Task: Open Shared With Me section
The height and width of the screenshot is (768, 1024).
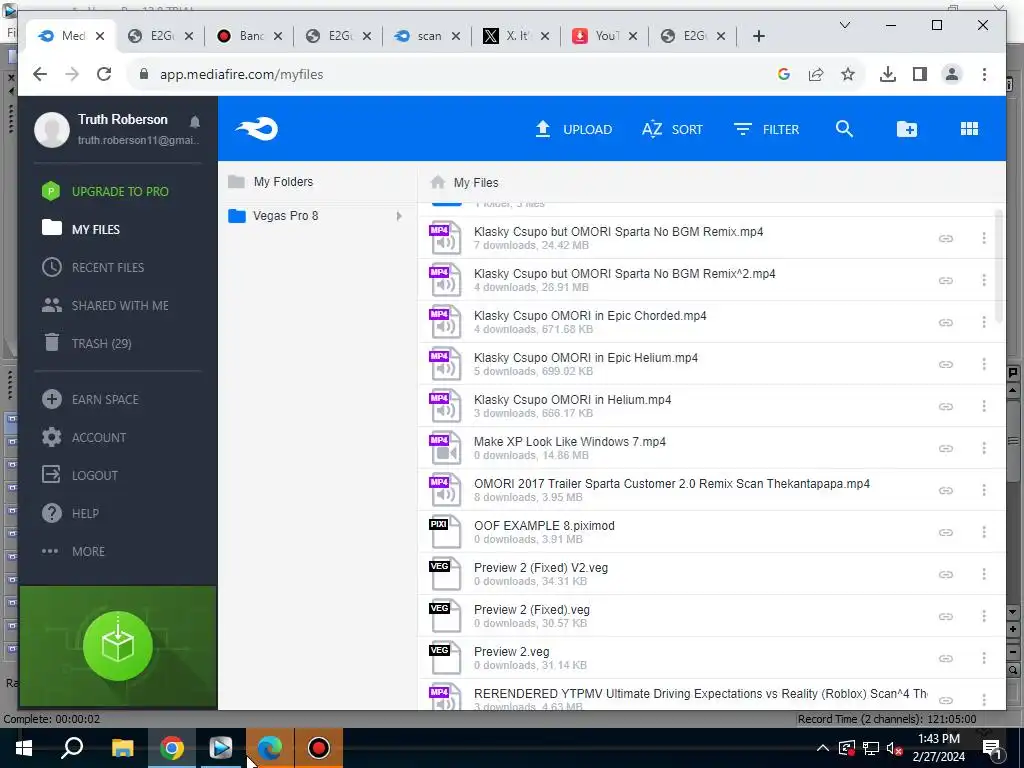Action: coord(105,305)
